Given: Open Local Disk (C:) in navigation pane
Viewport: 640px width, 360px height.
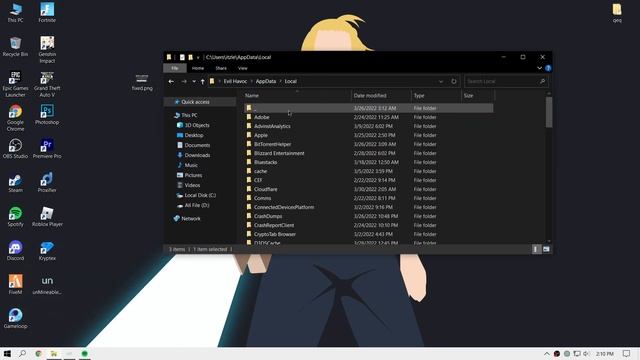Looking at the screenshot, I should [200, 195].
